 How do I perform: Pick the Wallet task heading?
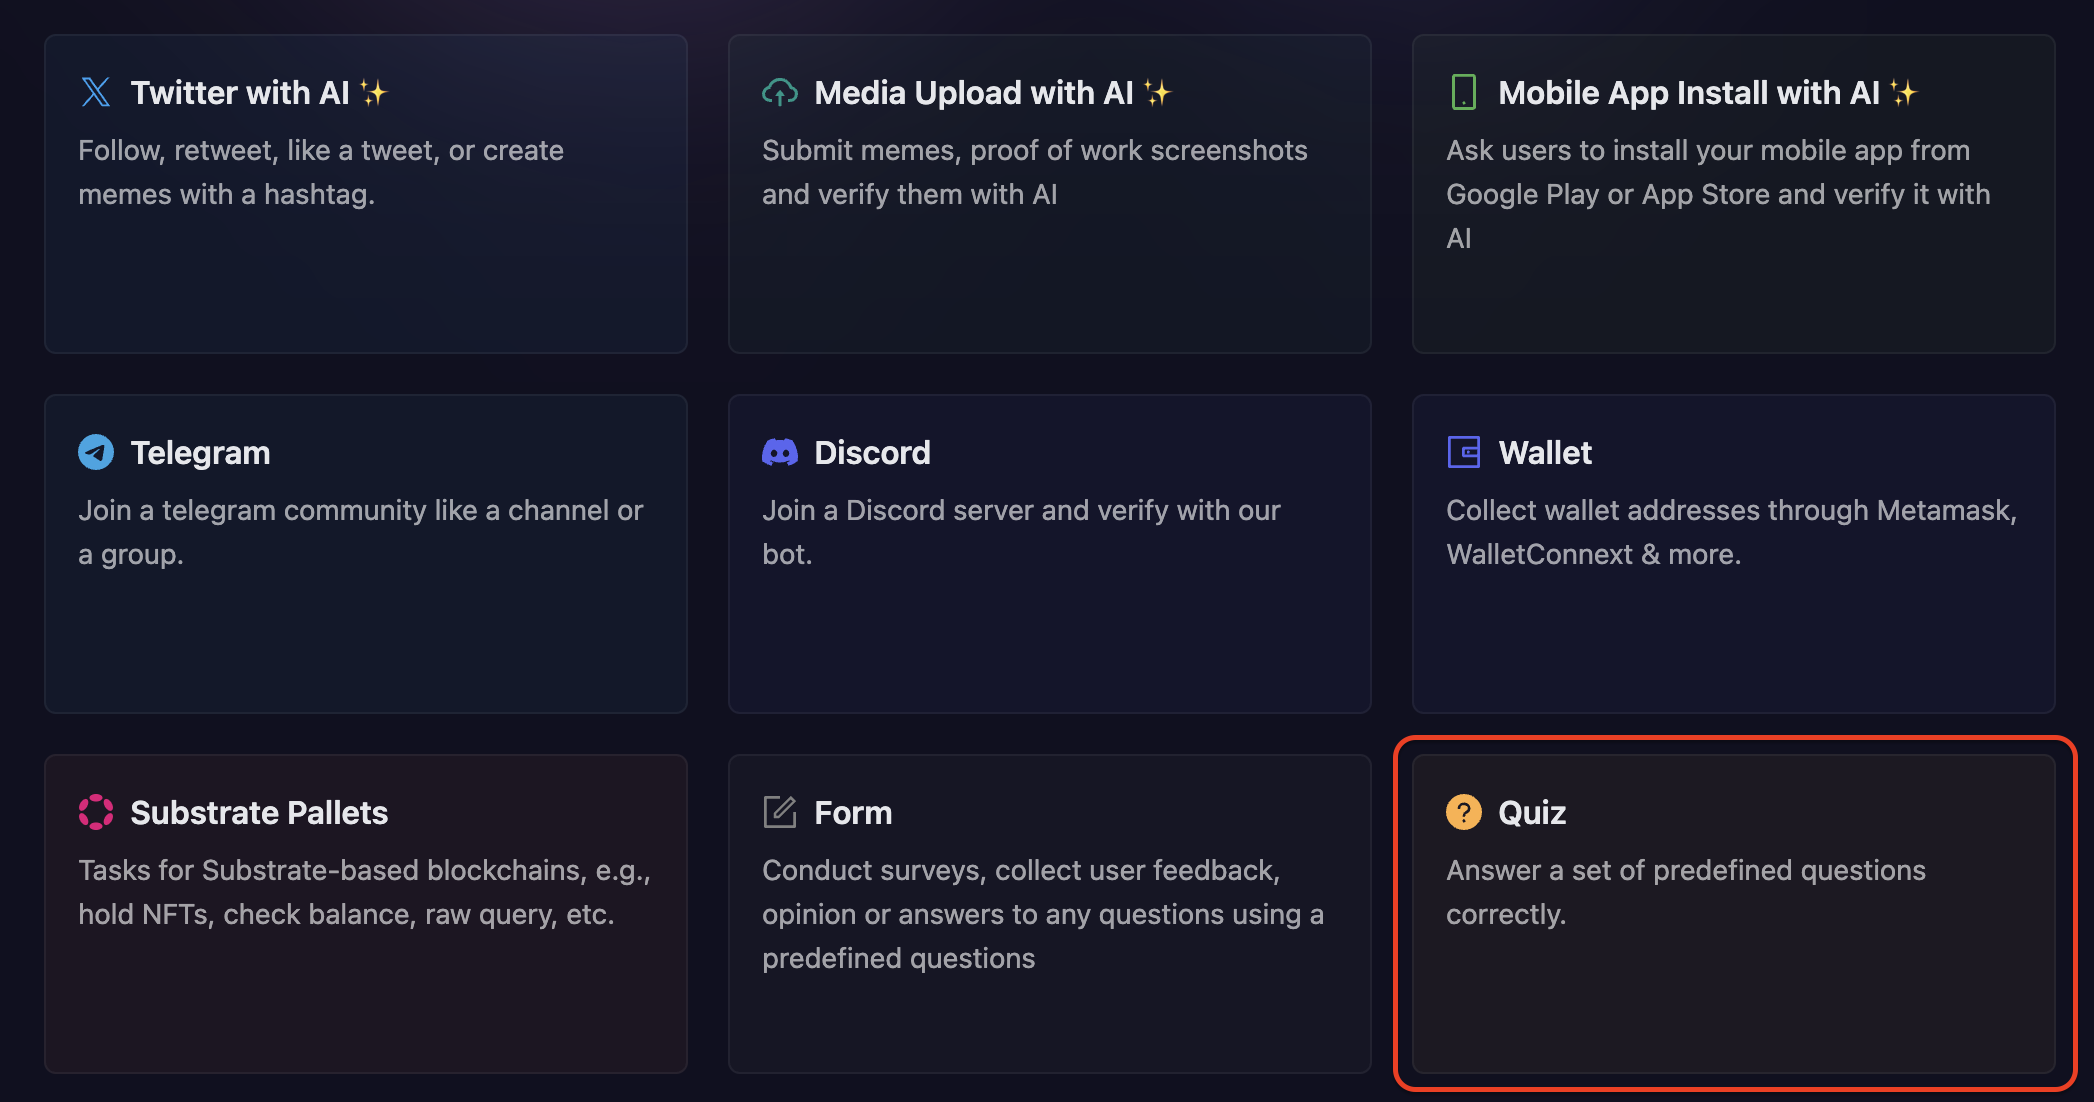(1544, 453)
